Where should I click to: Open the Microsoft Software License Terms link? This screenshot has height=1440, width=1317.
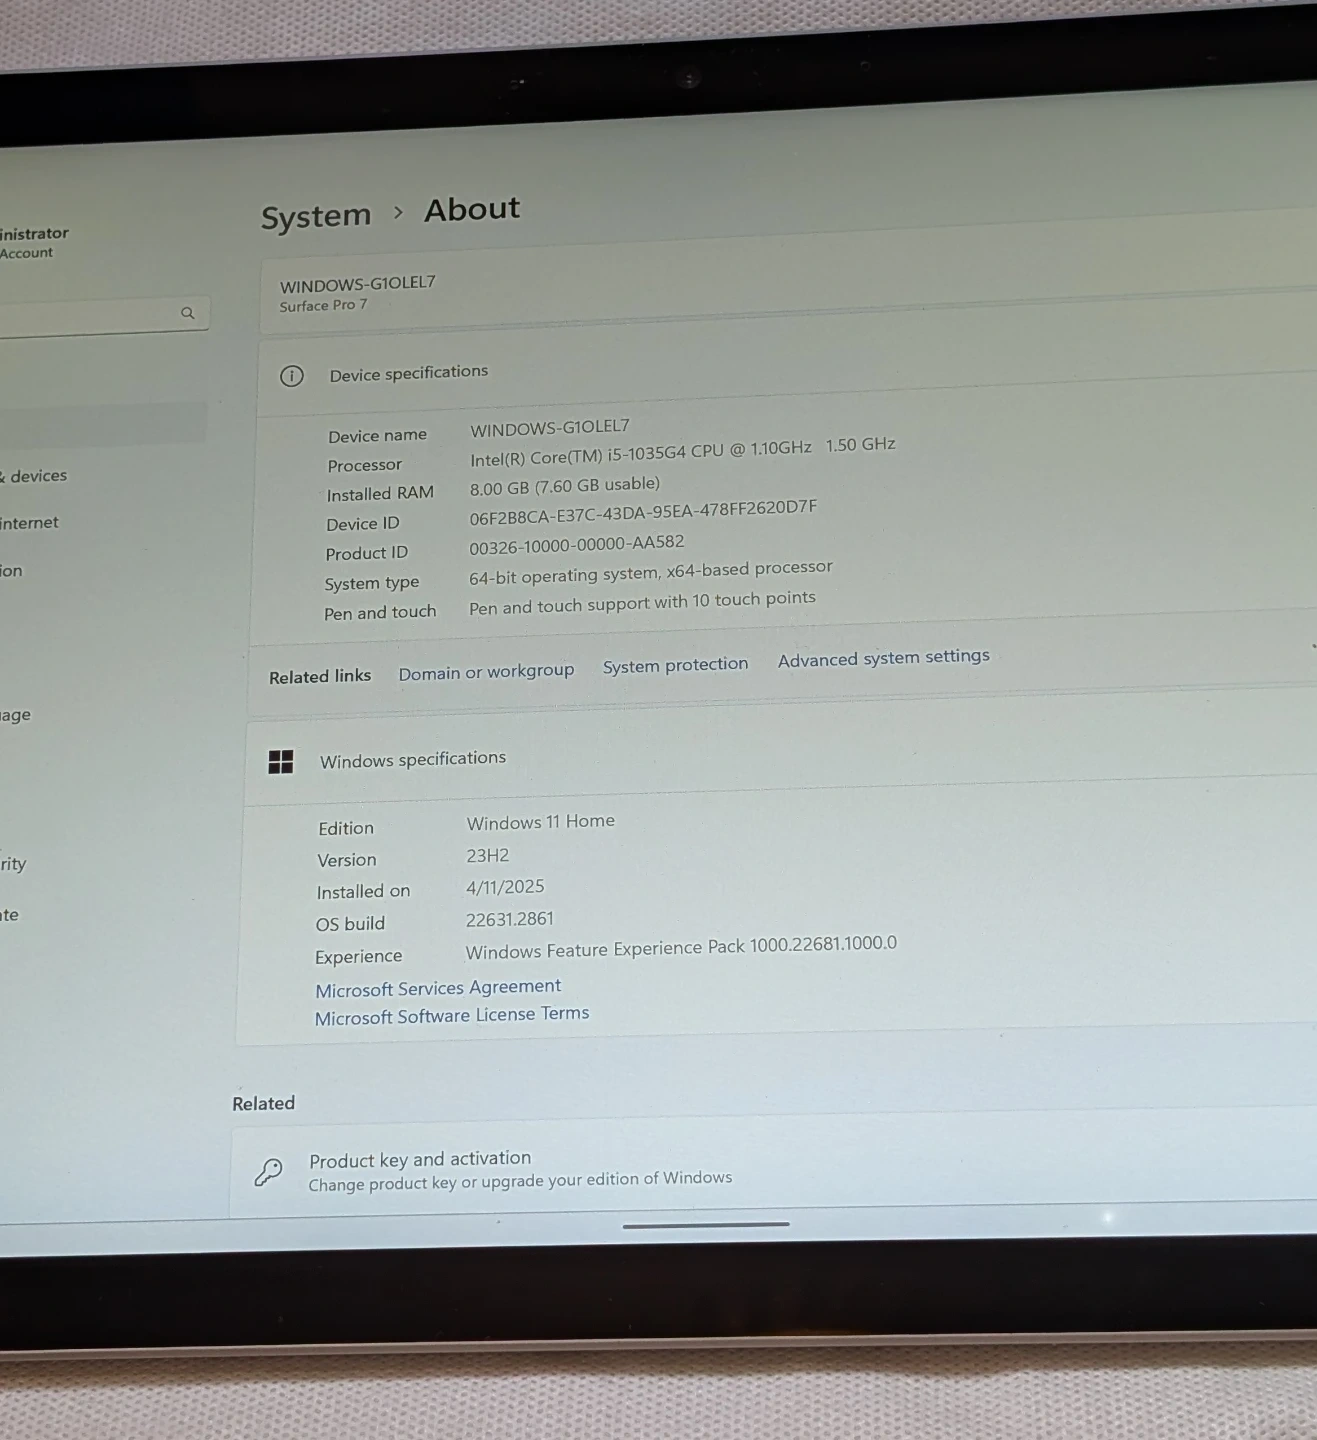click(x=452, y=1015)
